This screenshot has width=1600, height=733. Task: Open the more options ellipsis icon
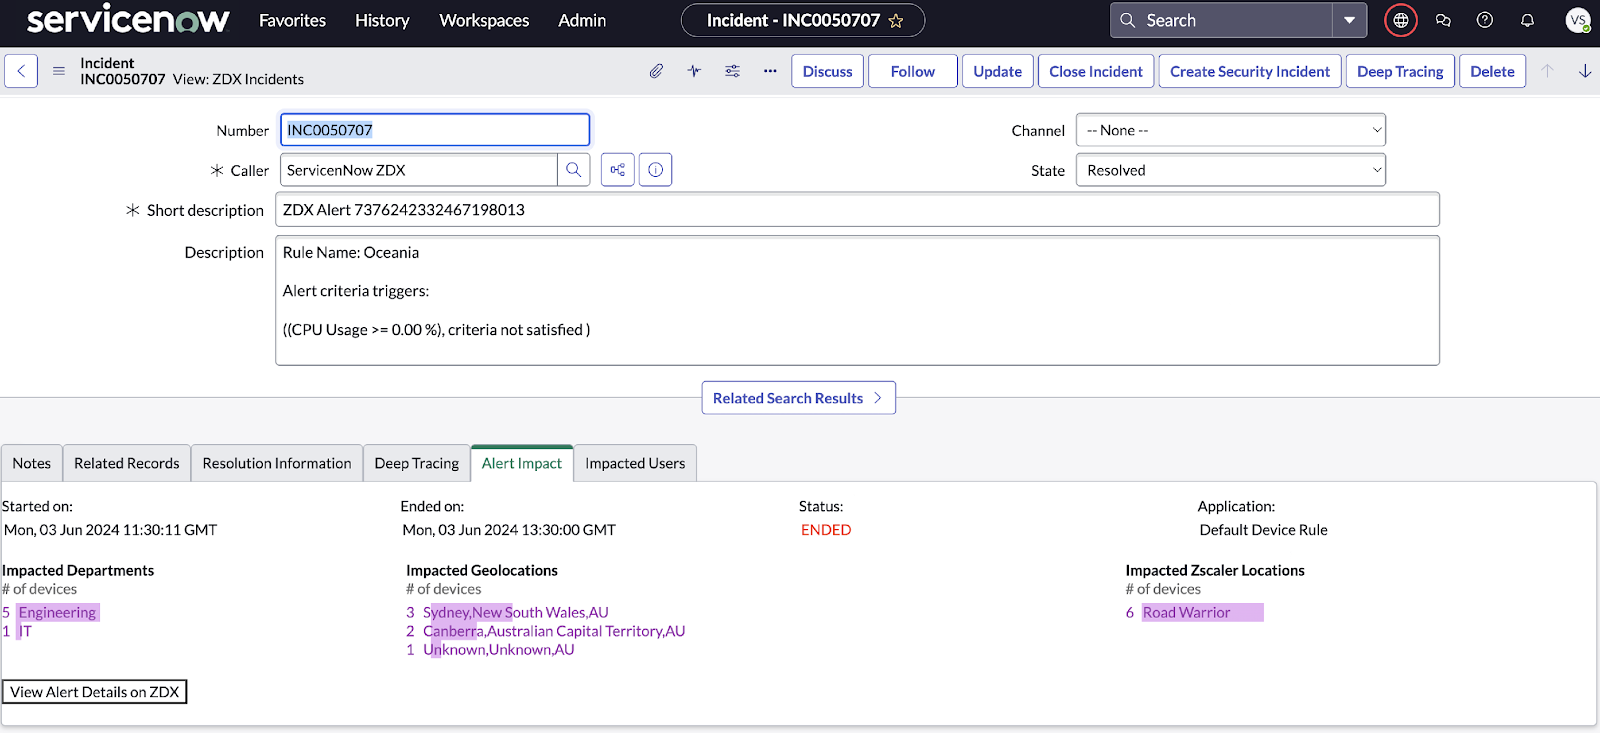click(x=770, y=71)
